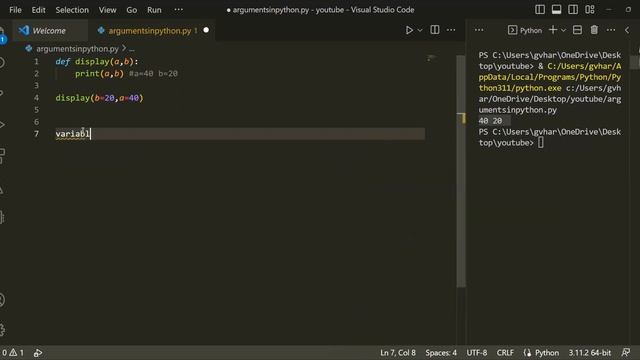
Task: Click the #a=40 b=20 comment
Action: 153,74
